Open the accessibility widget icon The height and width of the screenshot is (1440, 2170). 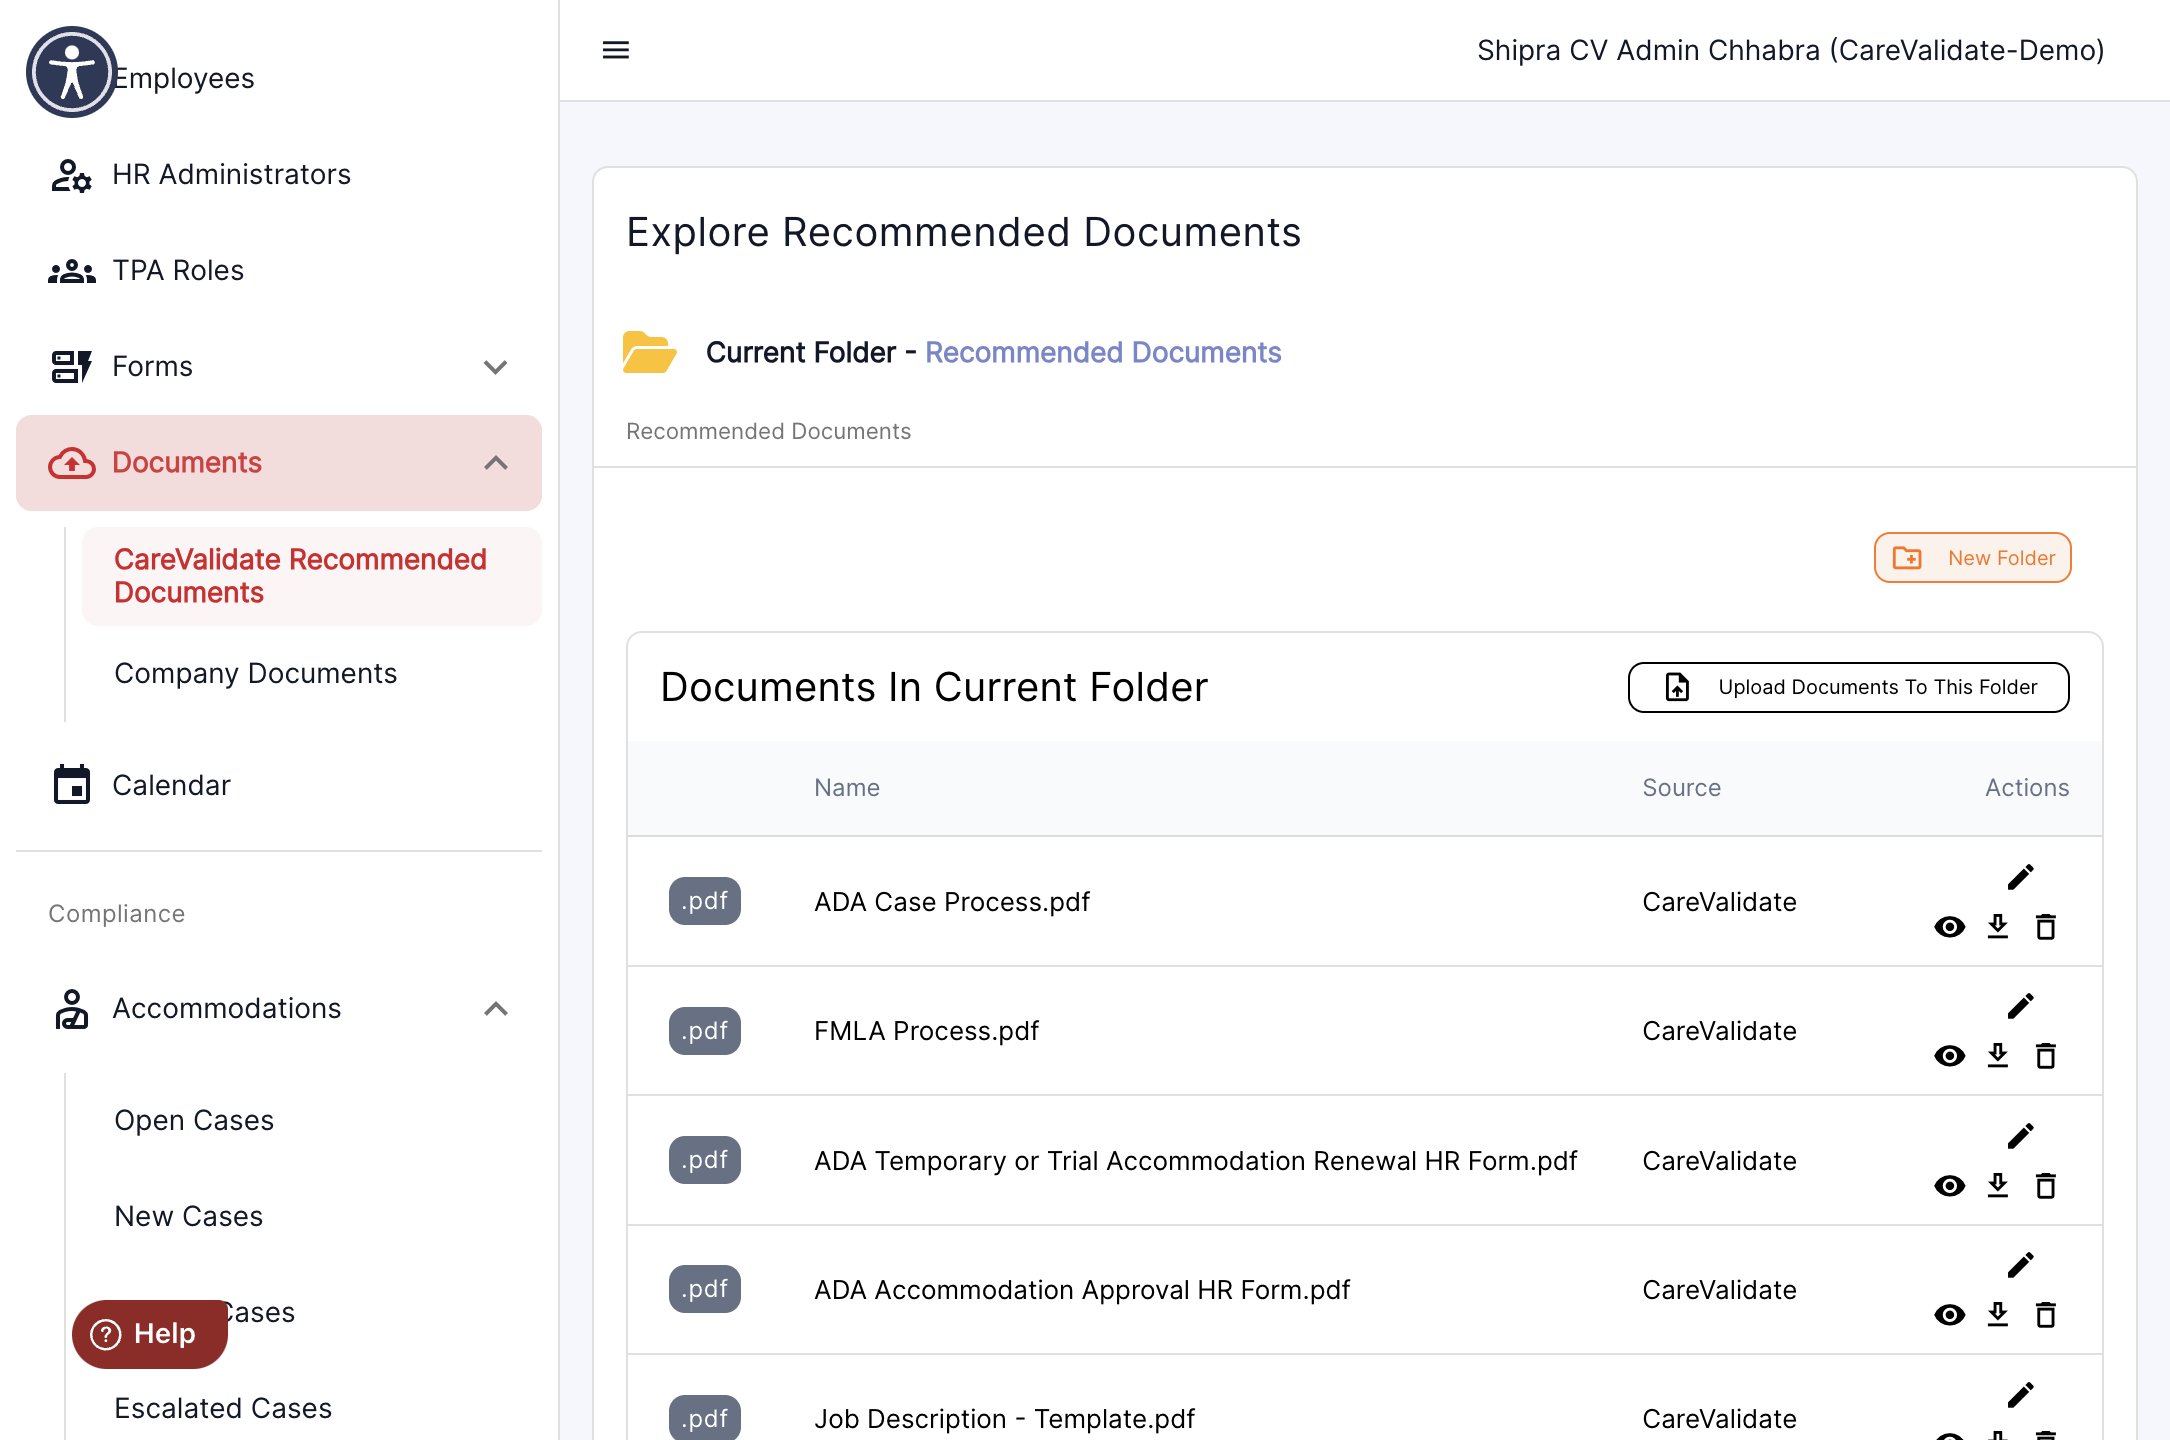click(x=72, y=72)
